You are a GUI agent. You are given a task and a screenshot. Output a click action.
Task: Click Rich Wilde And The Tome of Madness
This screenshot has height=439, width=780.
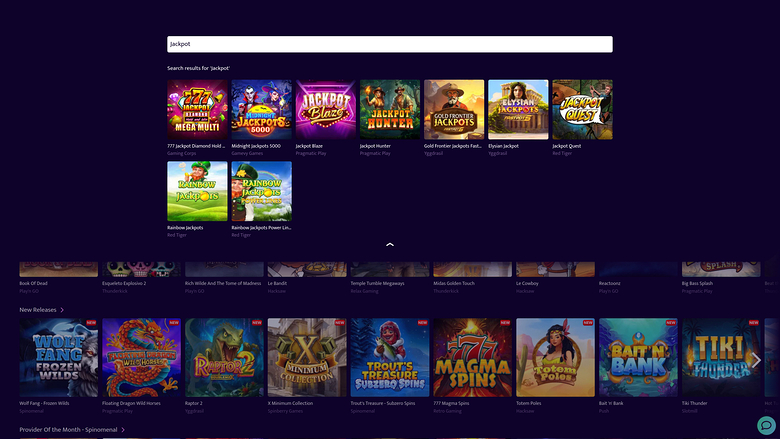pos(223,283)
